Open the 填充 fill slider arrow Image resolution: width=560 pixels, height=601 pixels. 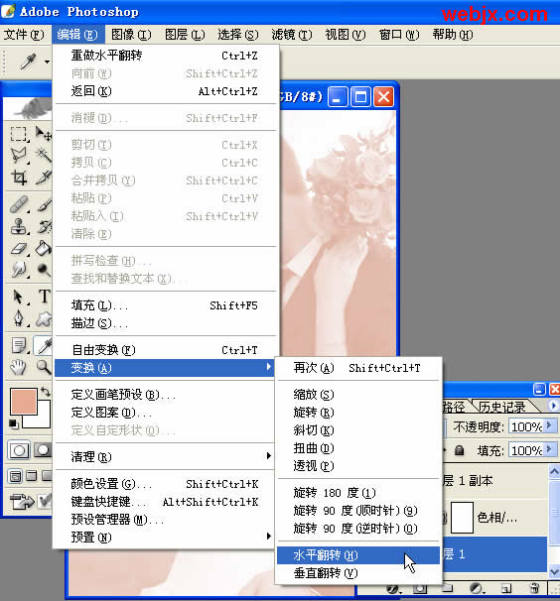point(549,449)
